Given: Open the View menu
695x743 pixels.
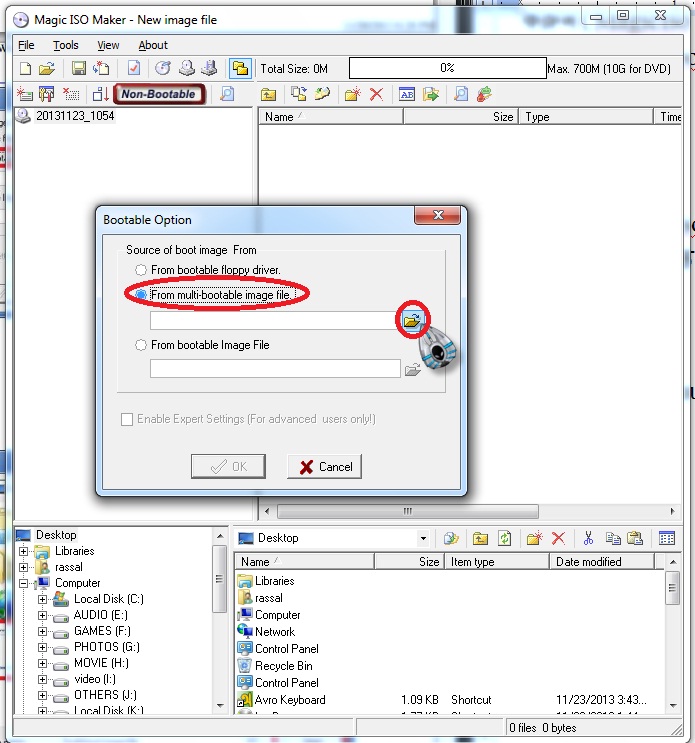Looking at the screenshot, I should (x=108, y=45).
